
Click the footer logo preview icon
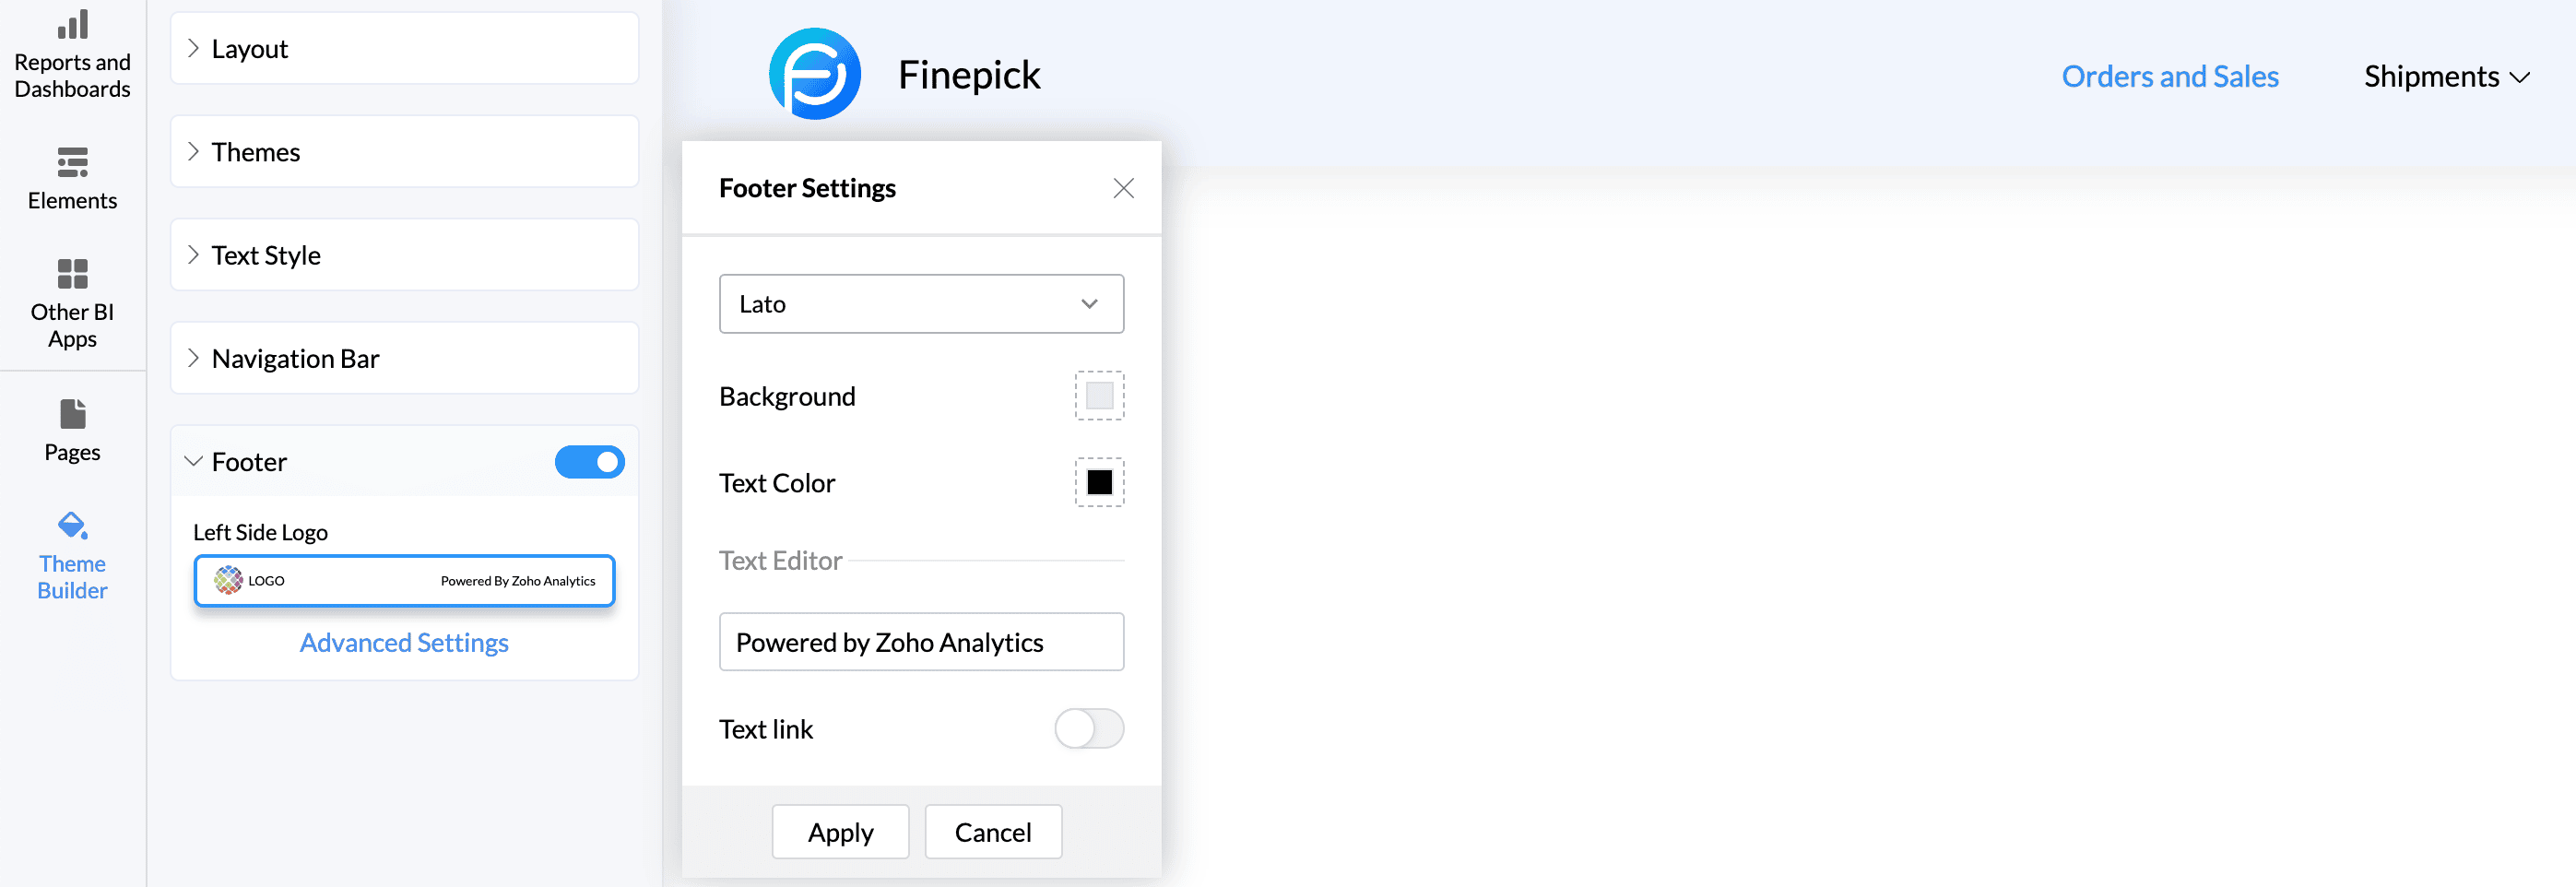click(228, 580)
